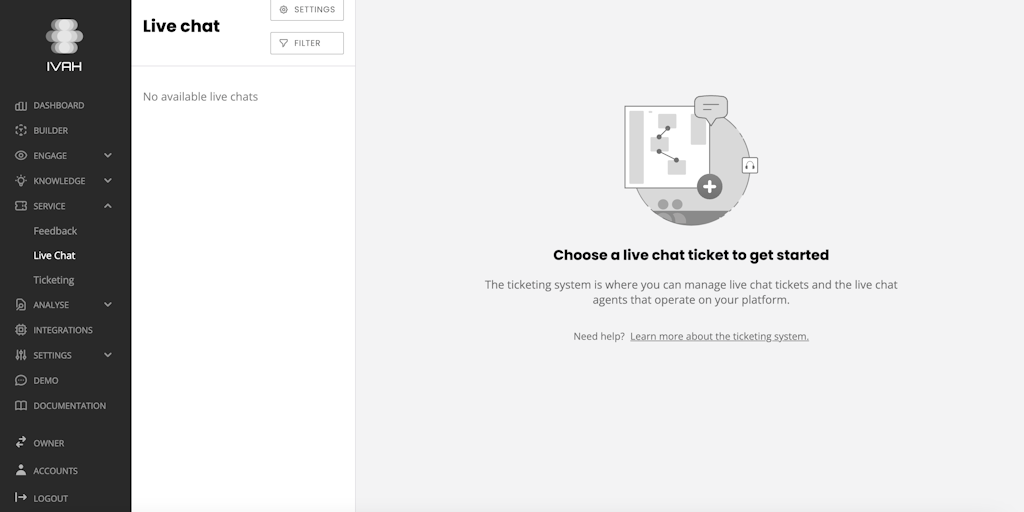This screenshot has height=512, width=1024.
Task: Expand the Knowledge section chevron
Action: click(x=108, y=181)
